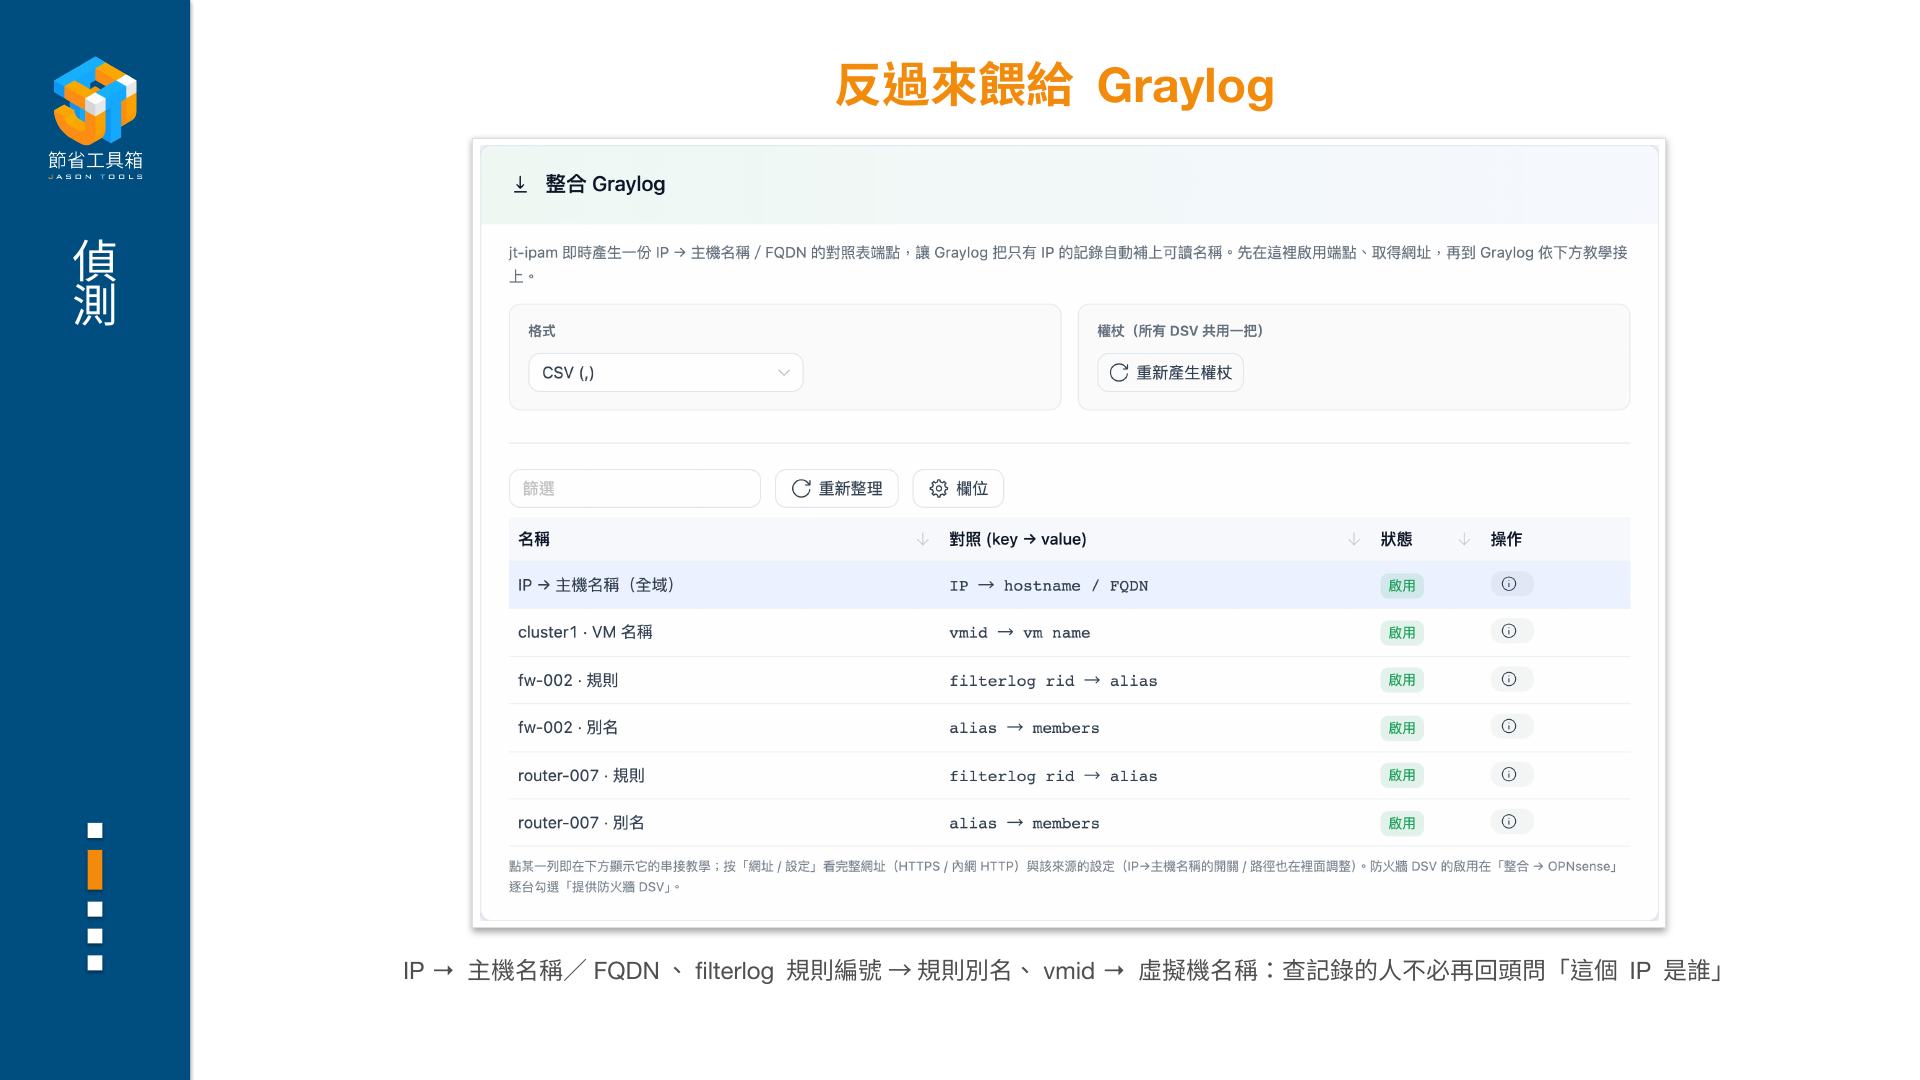
Task: Open info for router-007 · 規則 row
Action: (1511, 774)
